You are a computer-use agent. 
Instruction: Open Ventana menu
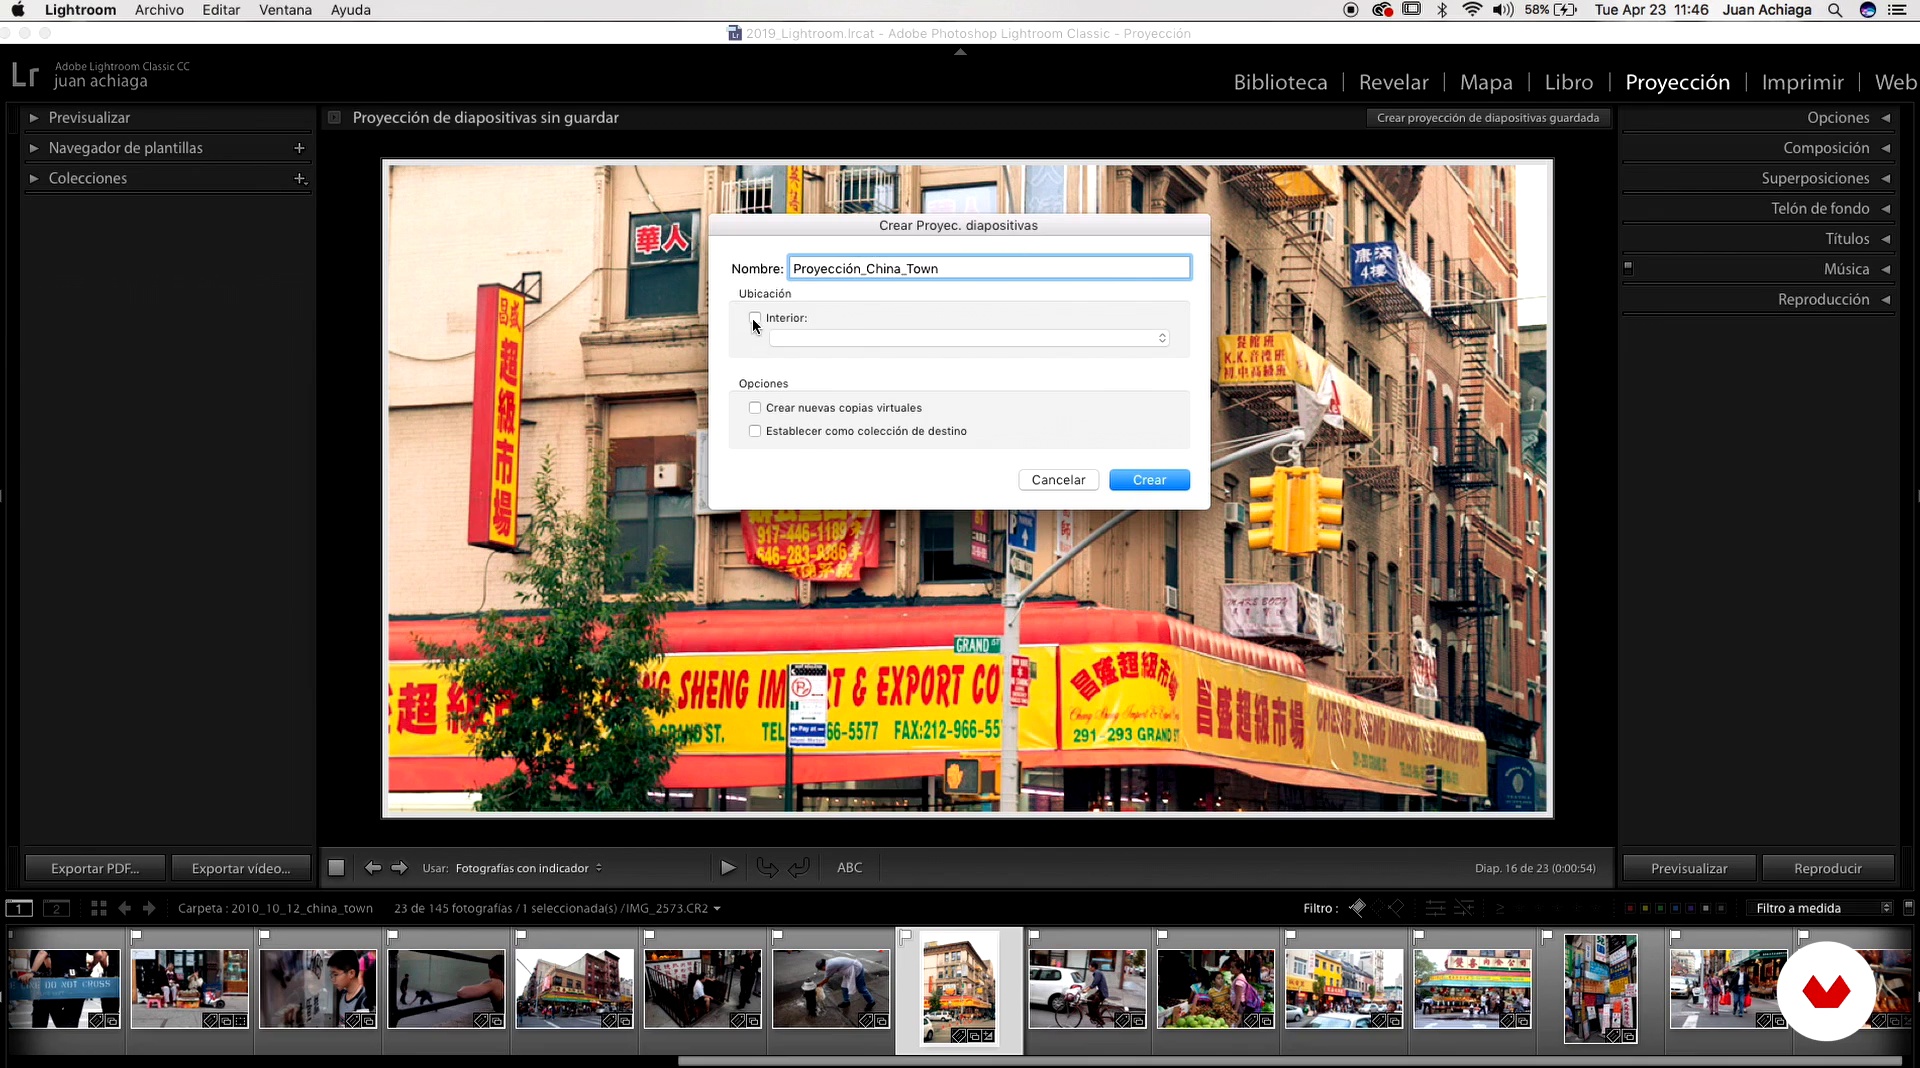[285, 10]
